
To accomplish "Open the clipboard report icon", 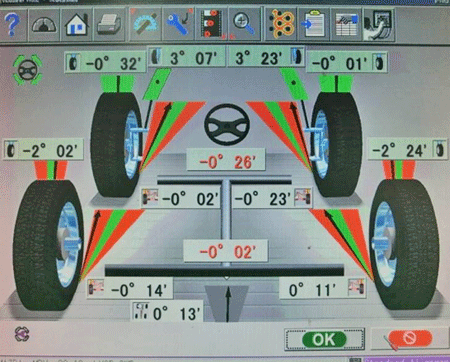I will pos(314,25).
